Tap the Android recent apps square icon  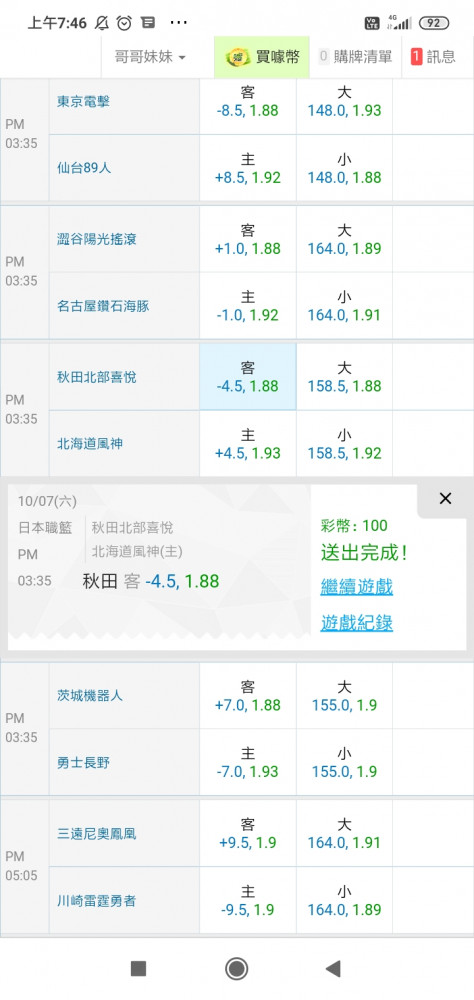pos(138,969)
